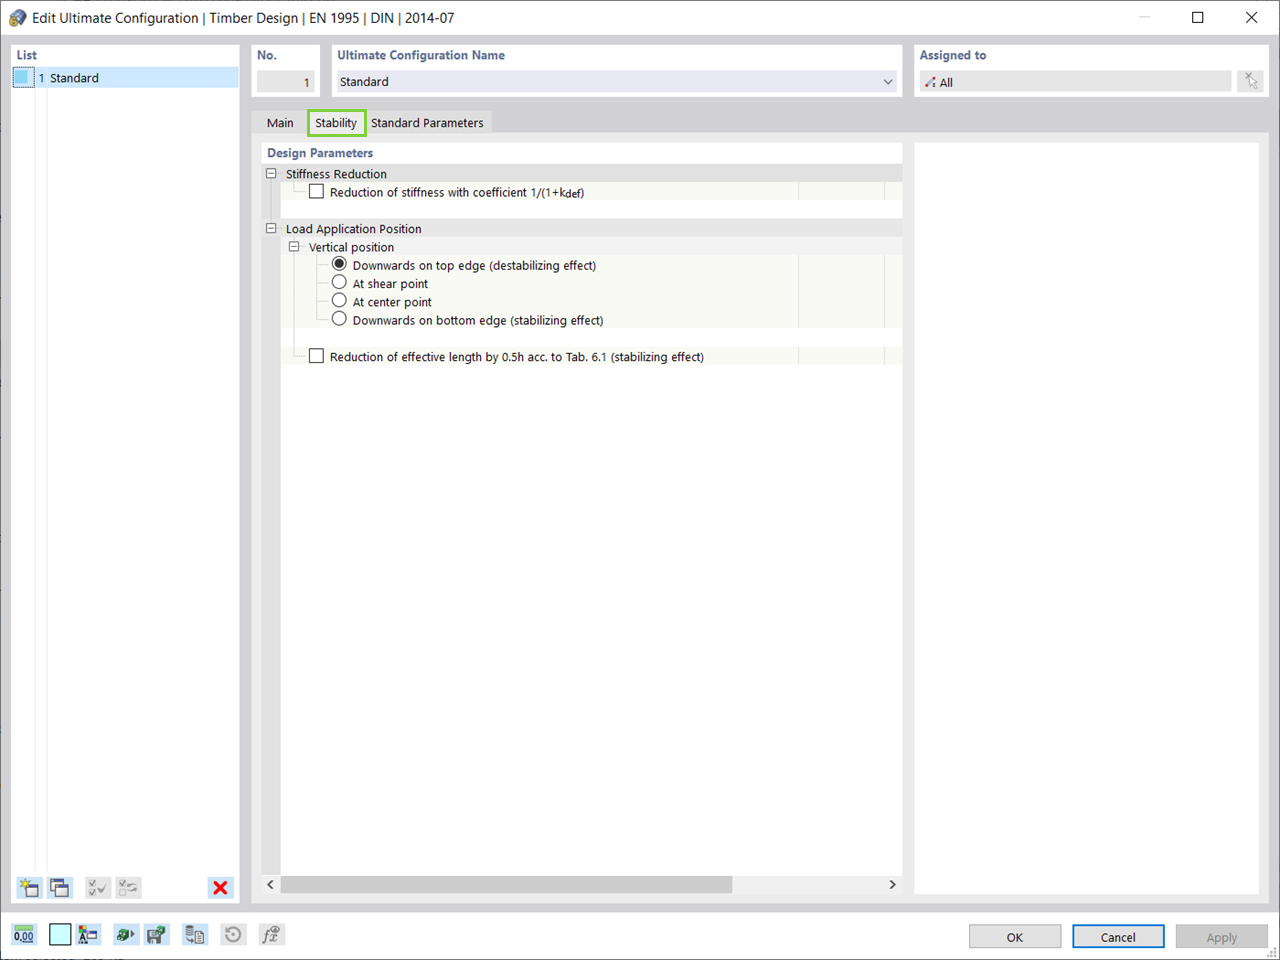The width and height of the screenshot is (1280, 960).
Task: Enable reduction of stiffness with coefficient 1/(1+kdef)
Action: [316, 192]
